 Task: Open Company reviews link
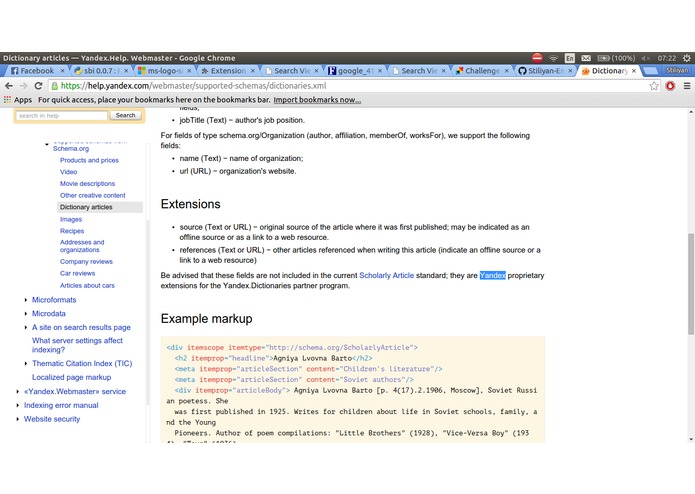tap(86, 261)
